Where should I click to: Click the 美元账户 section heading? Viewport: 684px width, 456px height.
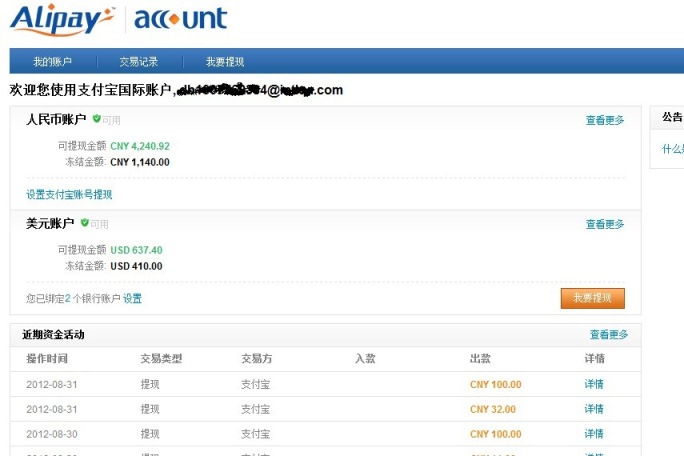[x=50, y=223]
